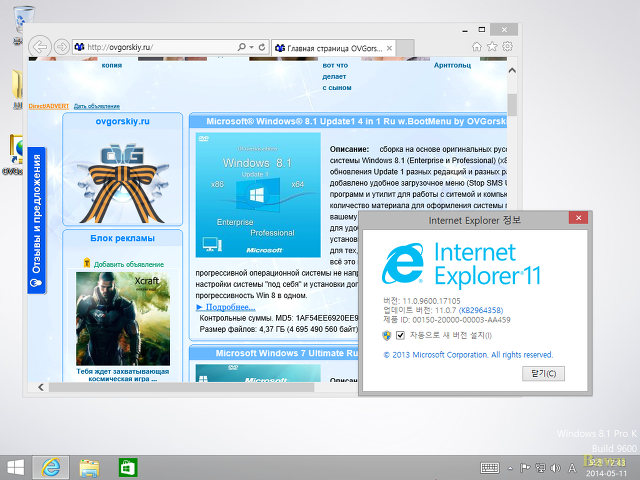Follow the Подробнее... link

[226, 307]
